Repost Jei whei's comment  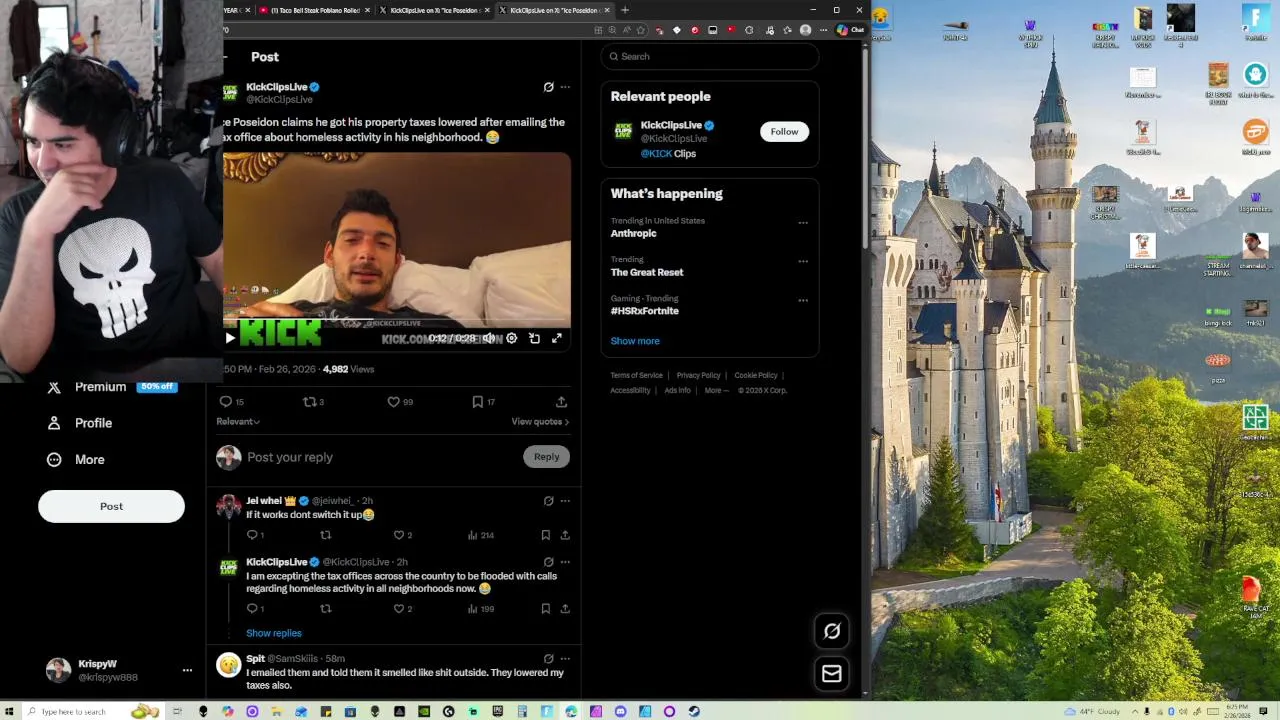tap(325, 535)
